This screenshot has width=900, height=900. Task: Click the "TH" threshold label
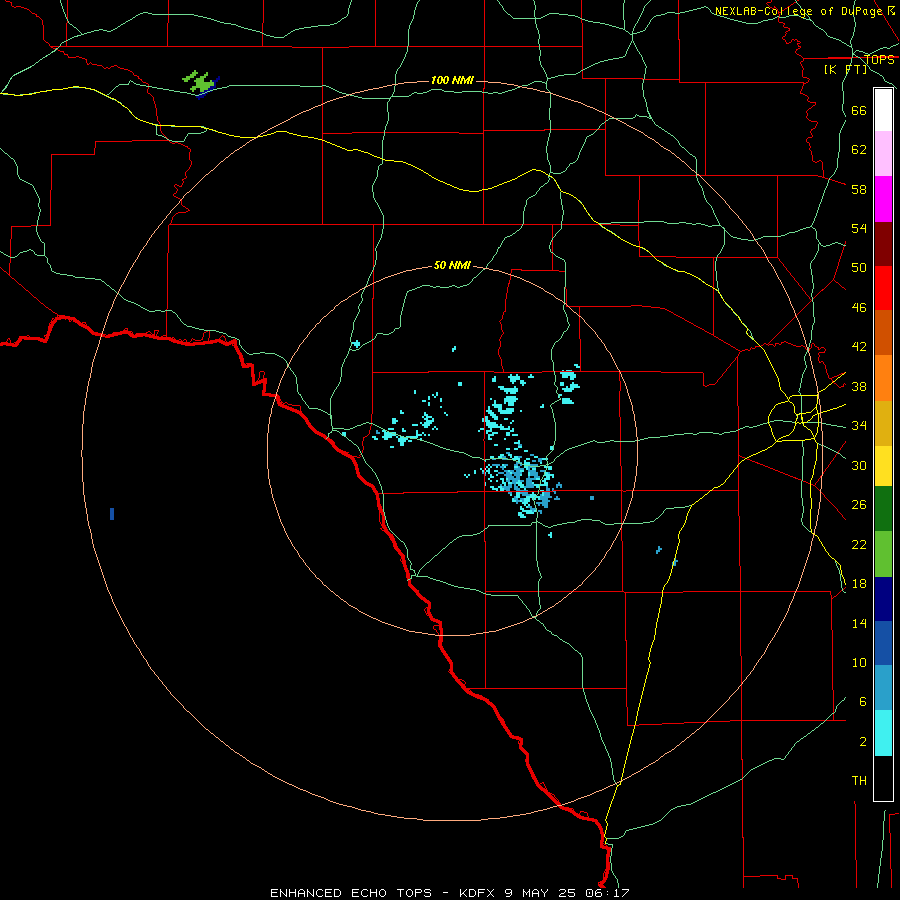coord(859,781)
